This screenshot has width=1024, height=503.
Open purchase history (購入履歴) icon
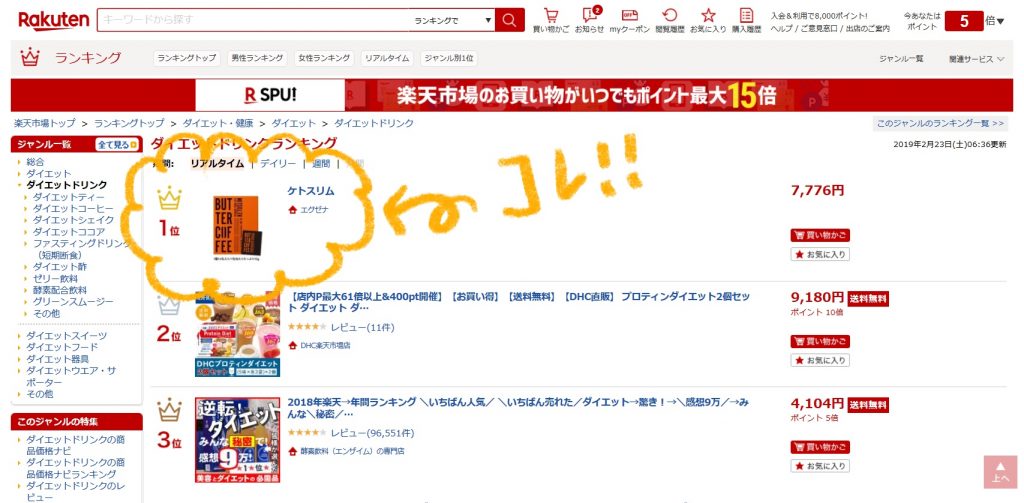(x=746, y=18)
